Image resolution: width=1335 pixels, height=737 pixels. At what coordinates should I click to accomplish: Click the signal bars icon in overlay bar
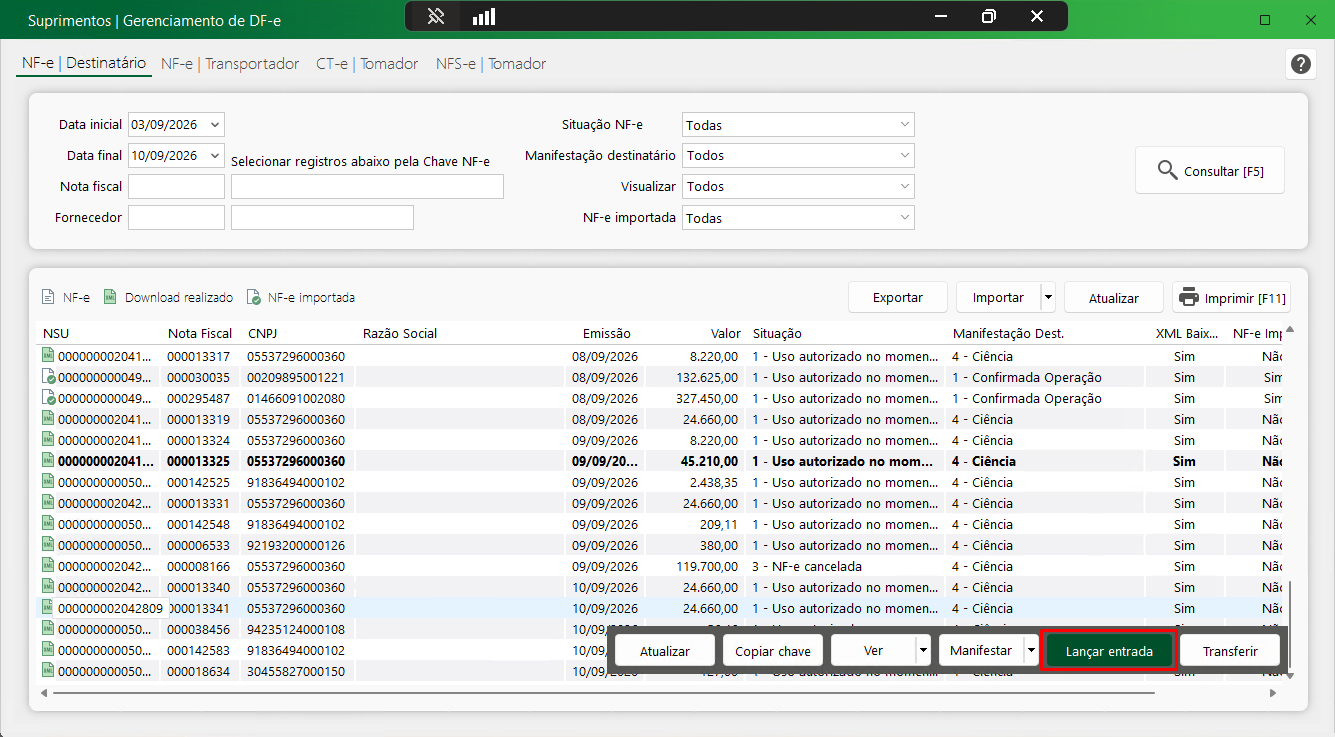click(484, 16)
